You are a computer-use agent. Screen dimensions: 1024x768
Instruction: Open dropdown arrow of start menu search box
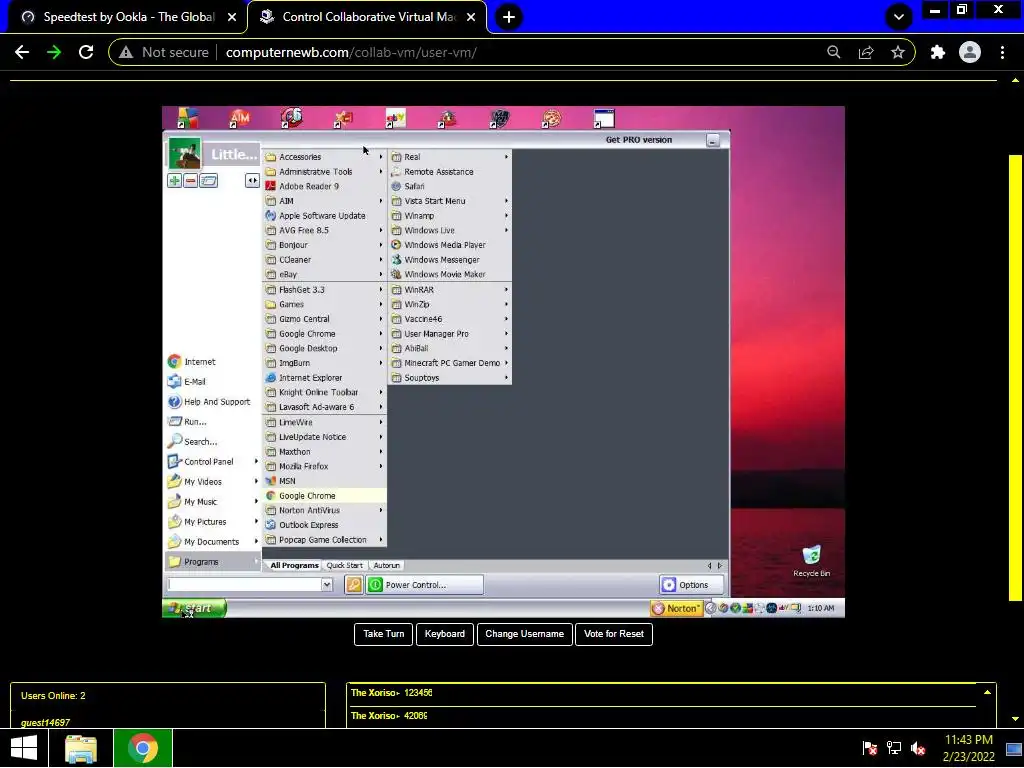327,584
